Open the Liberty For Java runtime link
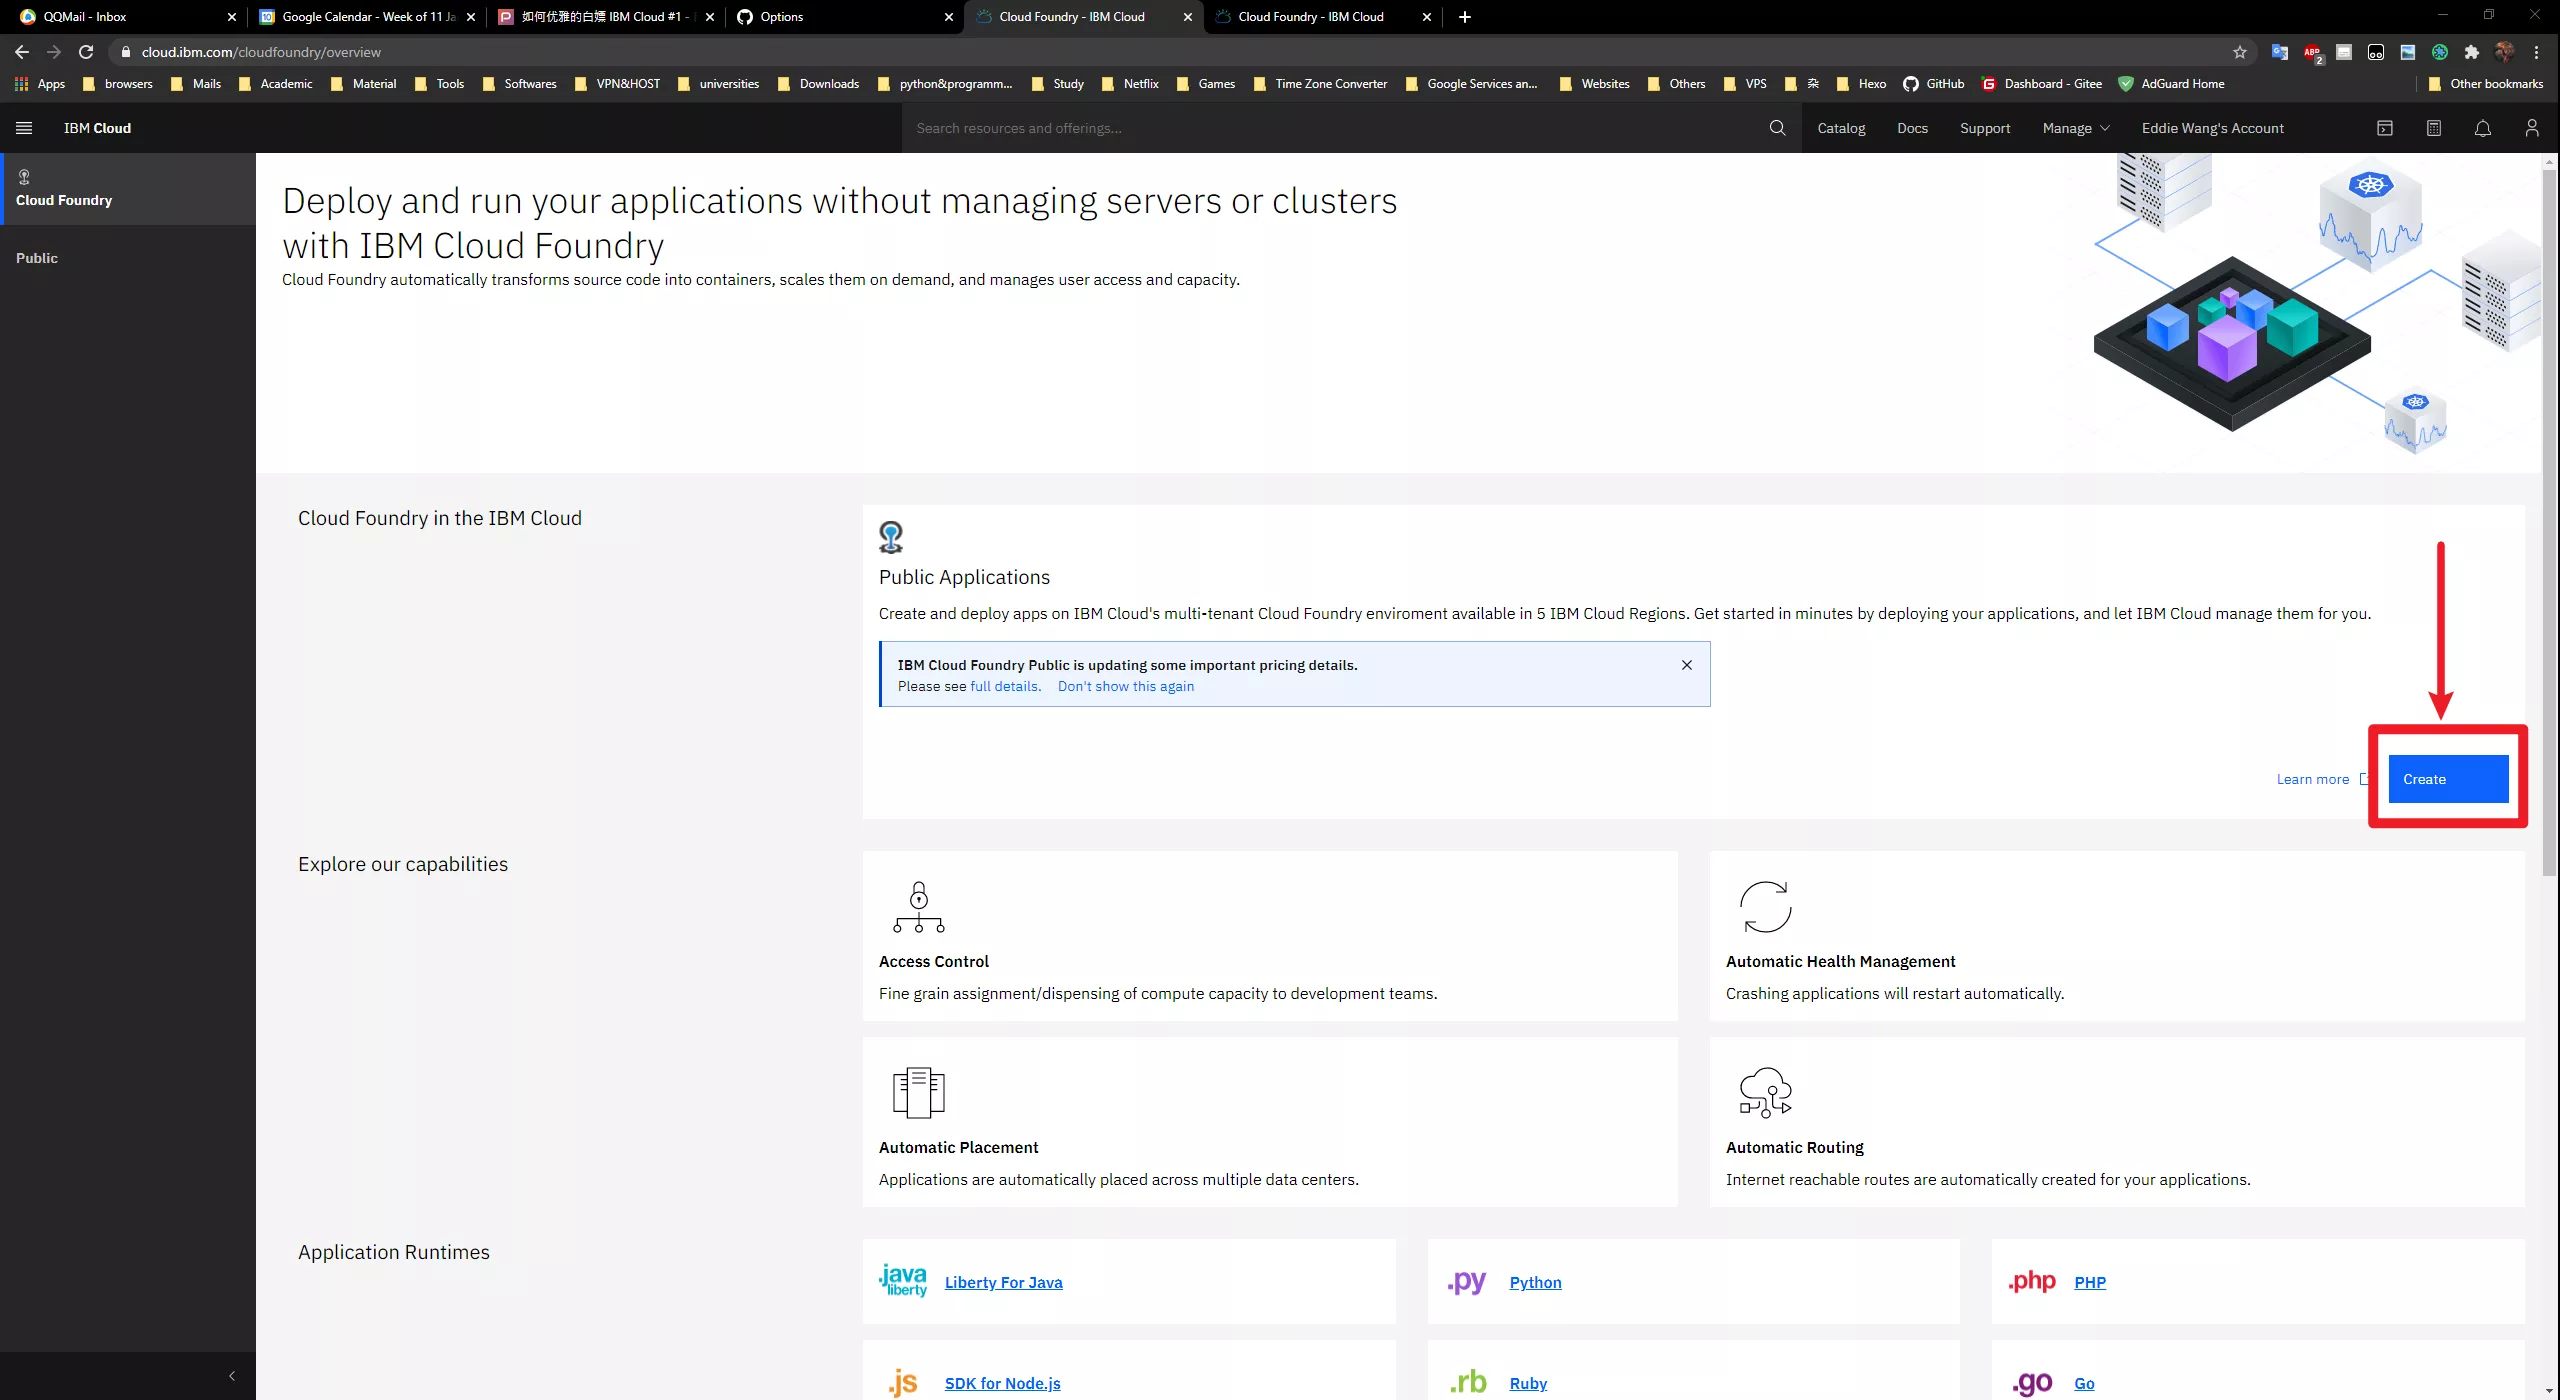 1003,1282
